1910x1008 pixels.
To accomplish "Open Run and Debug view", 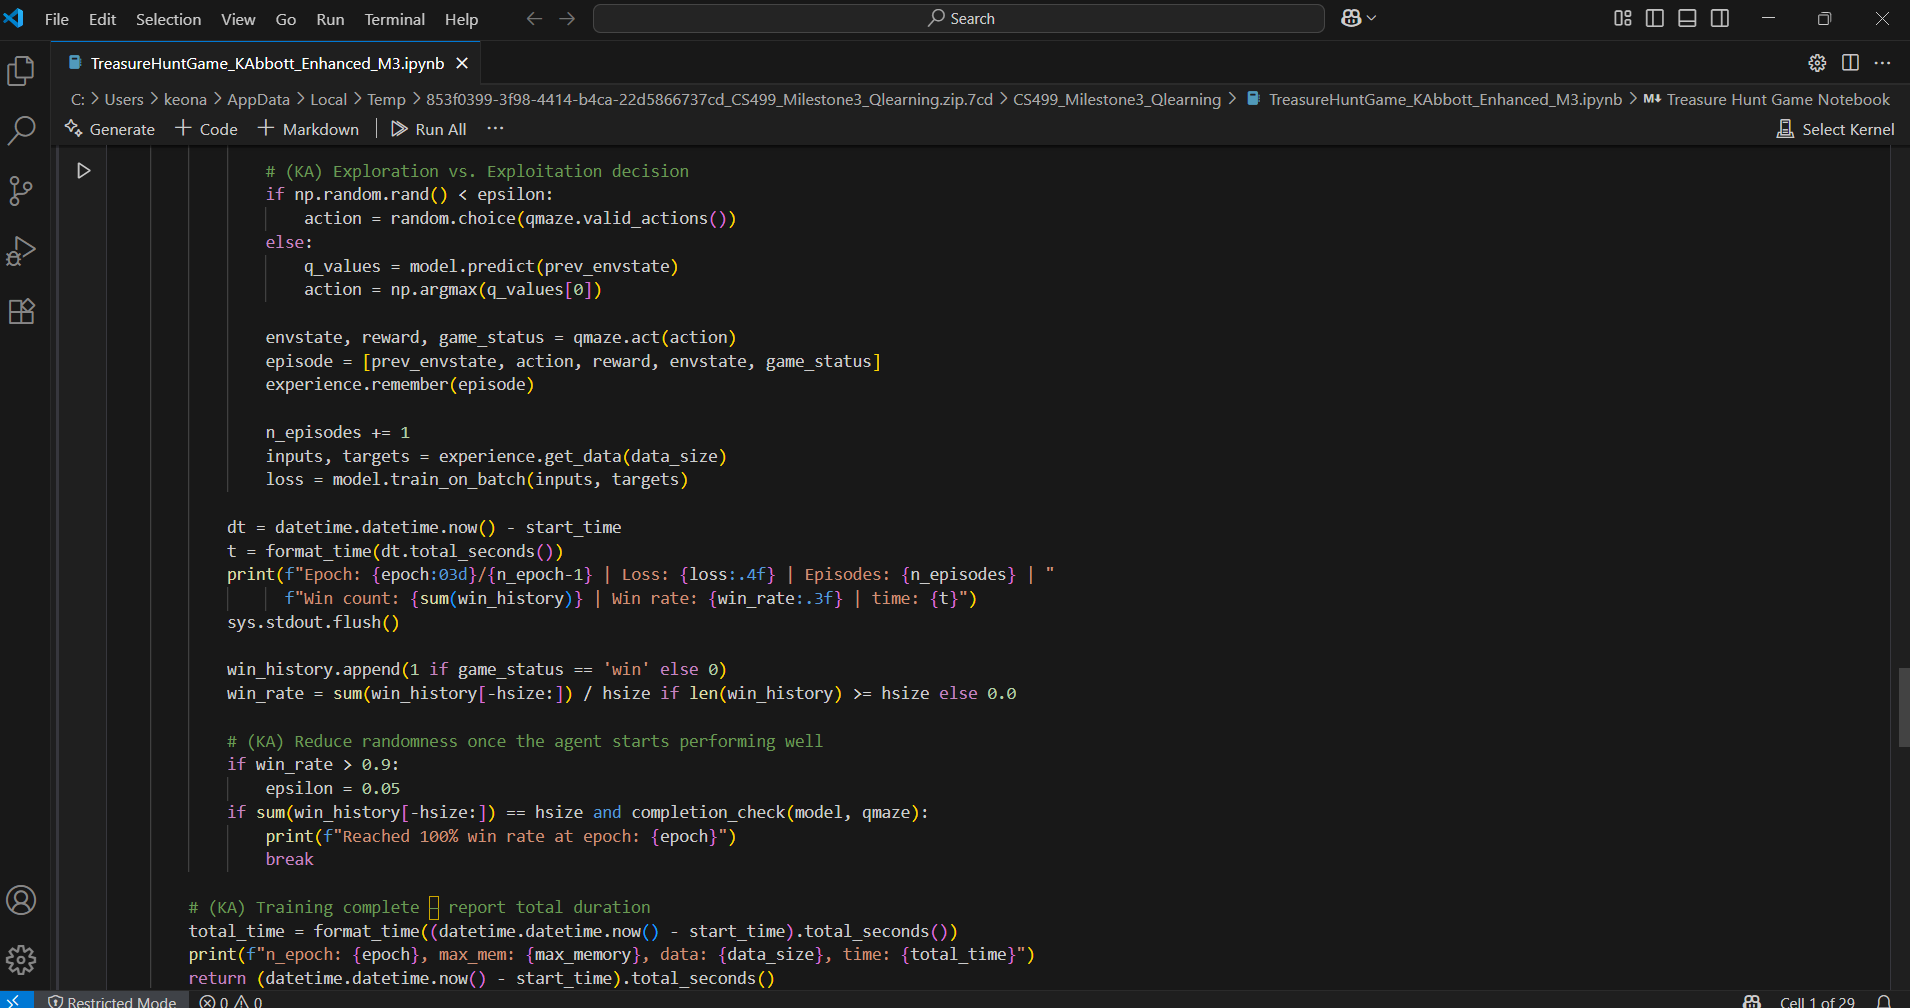I will click(21, 251).
